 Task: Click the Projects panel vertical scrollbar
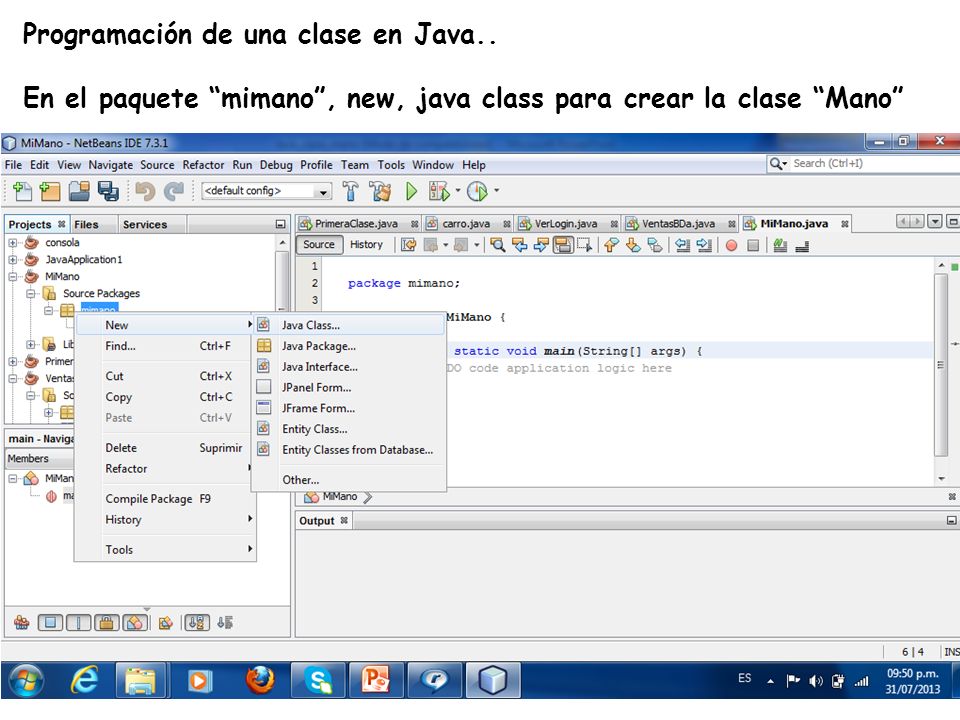[282, 275]
